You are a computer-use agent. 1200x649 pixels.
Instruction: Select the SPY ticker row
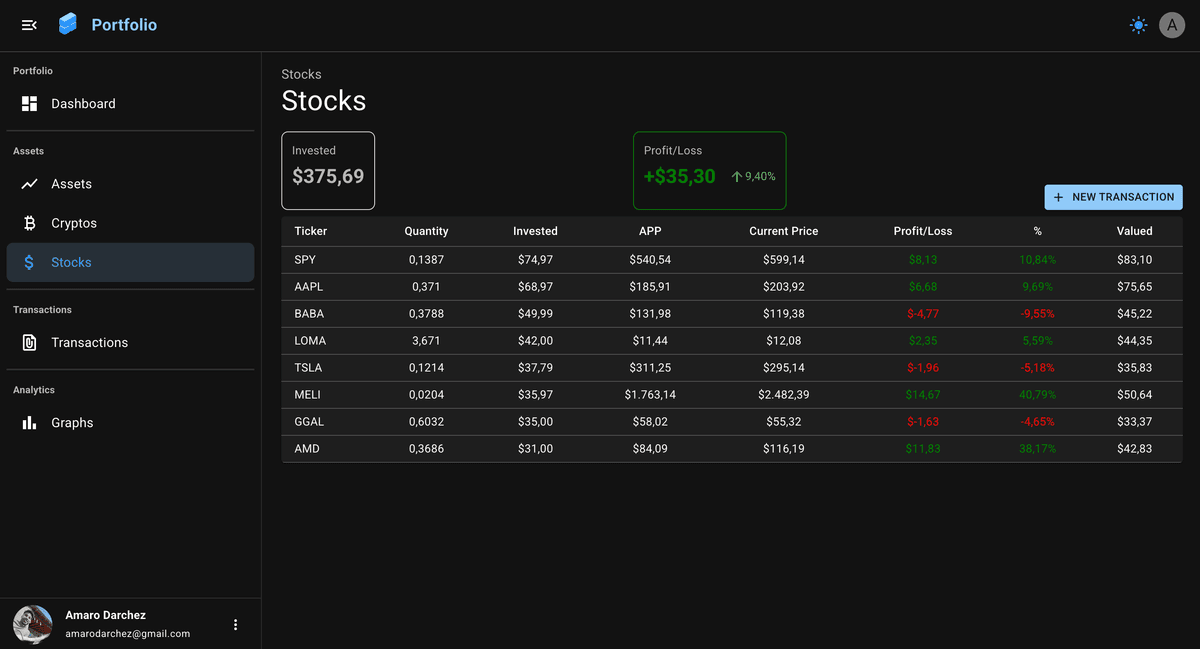(732, 260)
